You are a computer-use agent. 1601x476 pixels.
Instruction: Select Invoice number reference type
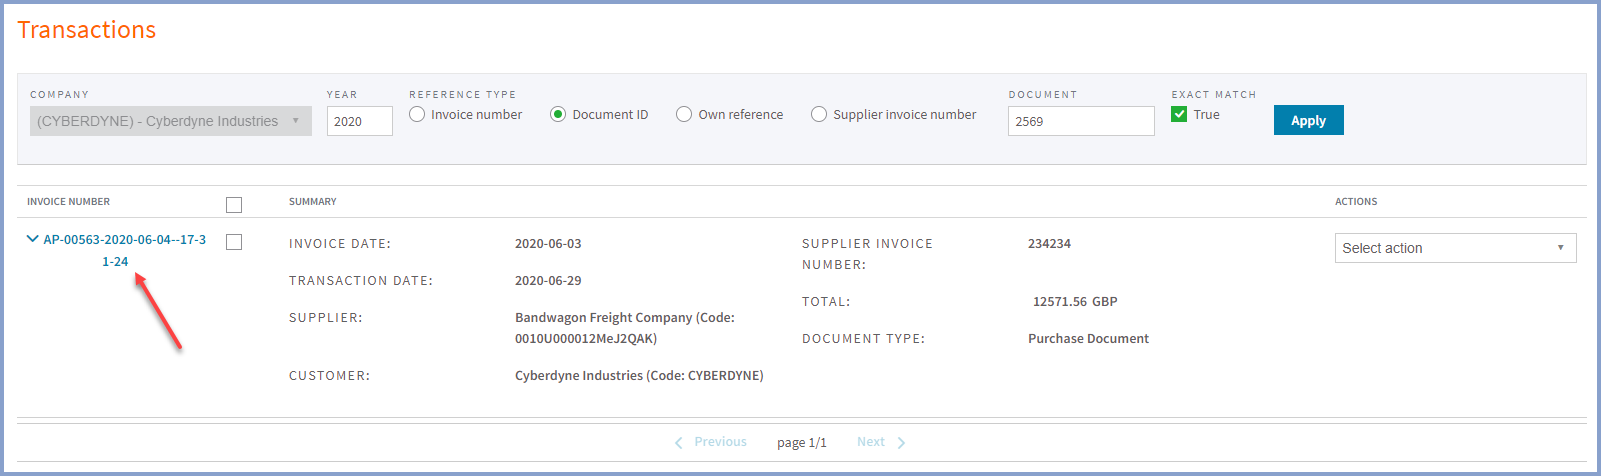click(x=417, y=114)
